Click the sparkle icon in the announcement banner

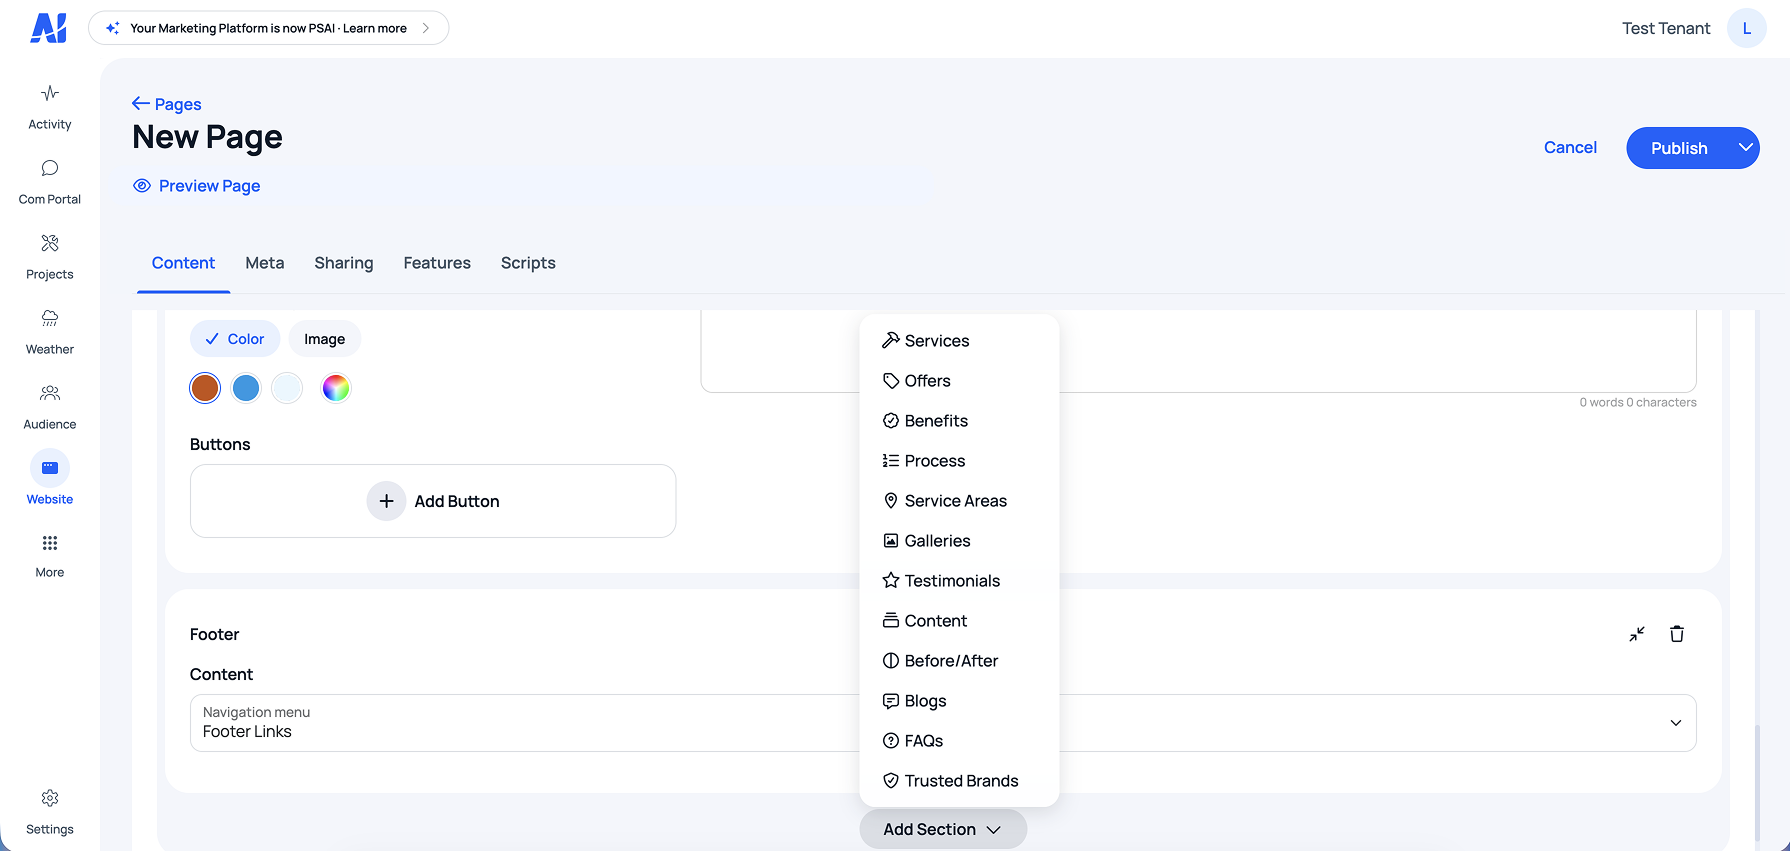pyautogui.click(x=113, y=28)
